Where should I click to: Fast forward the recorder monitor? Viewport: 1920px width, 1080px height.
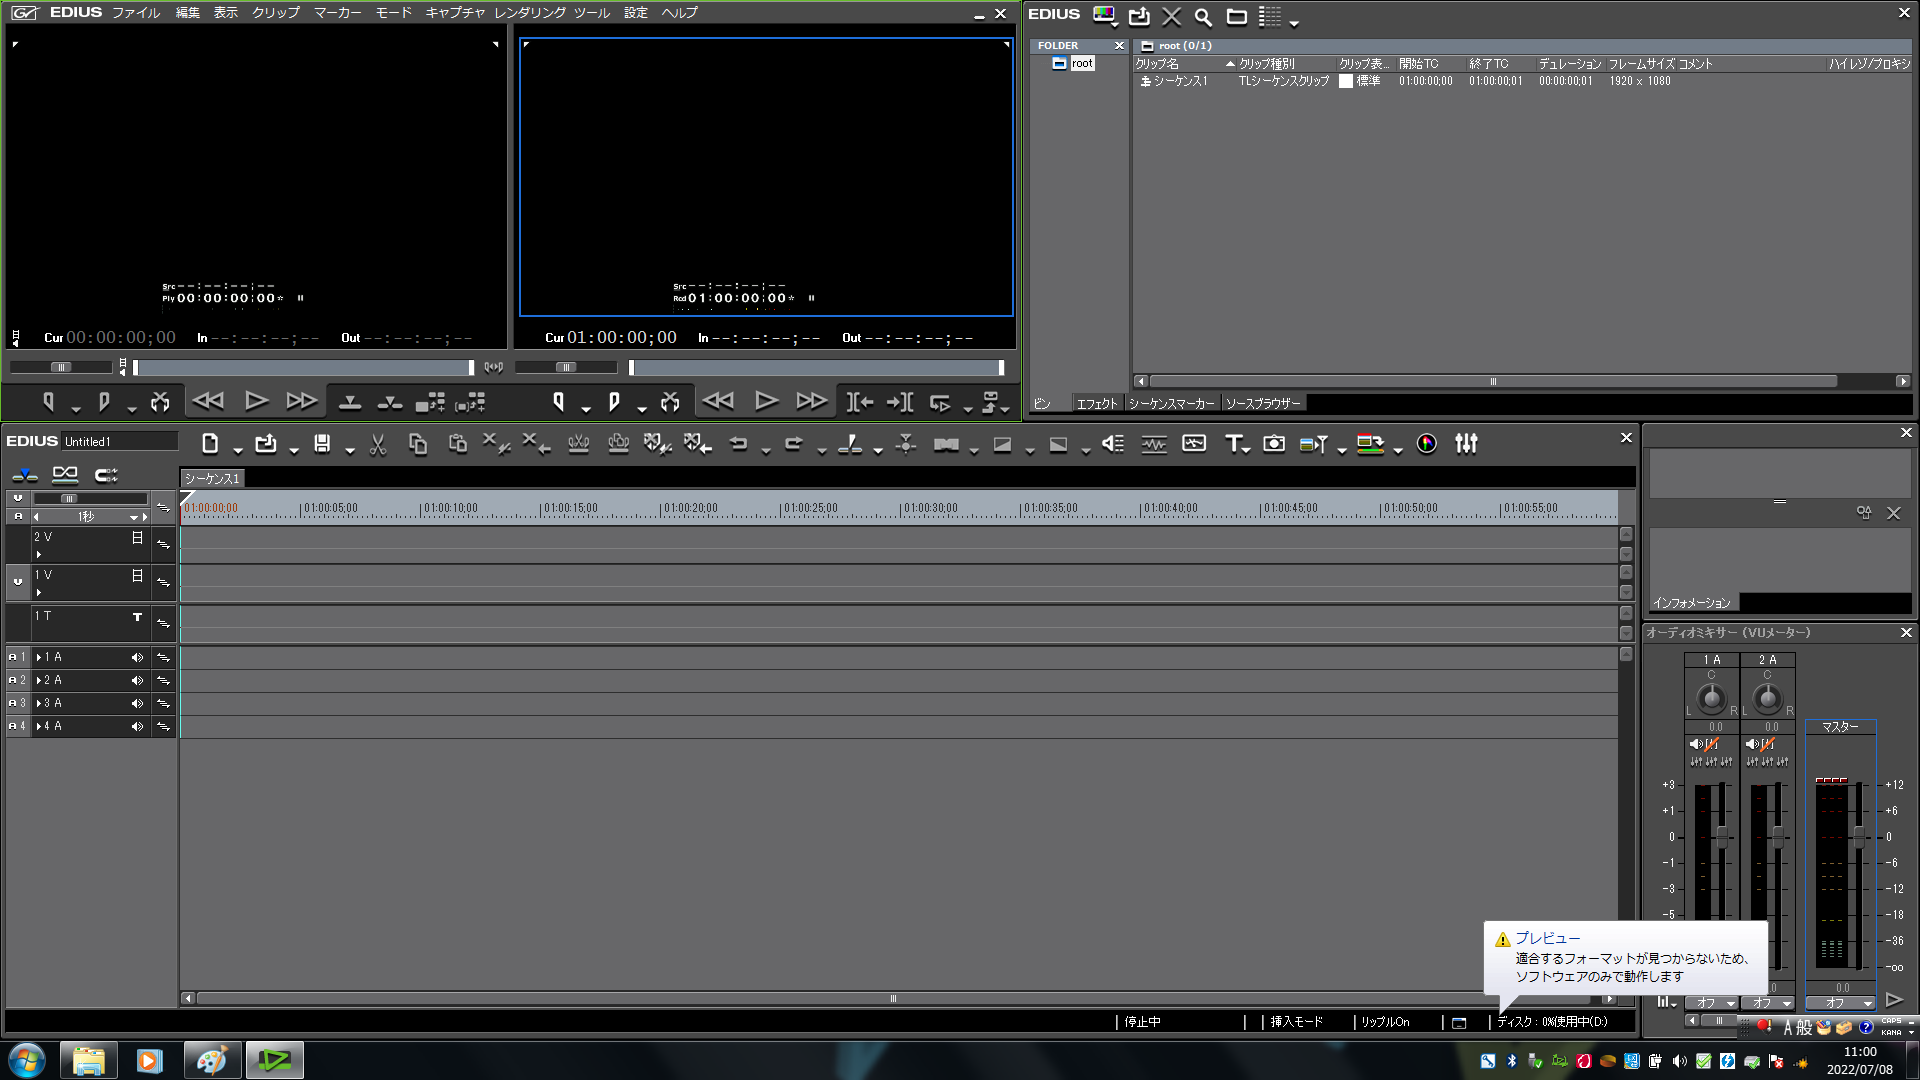pos(811,402)
